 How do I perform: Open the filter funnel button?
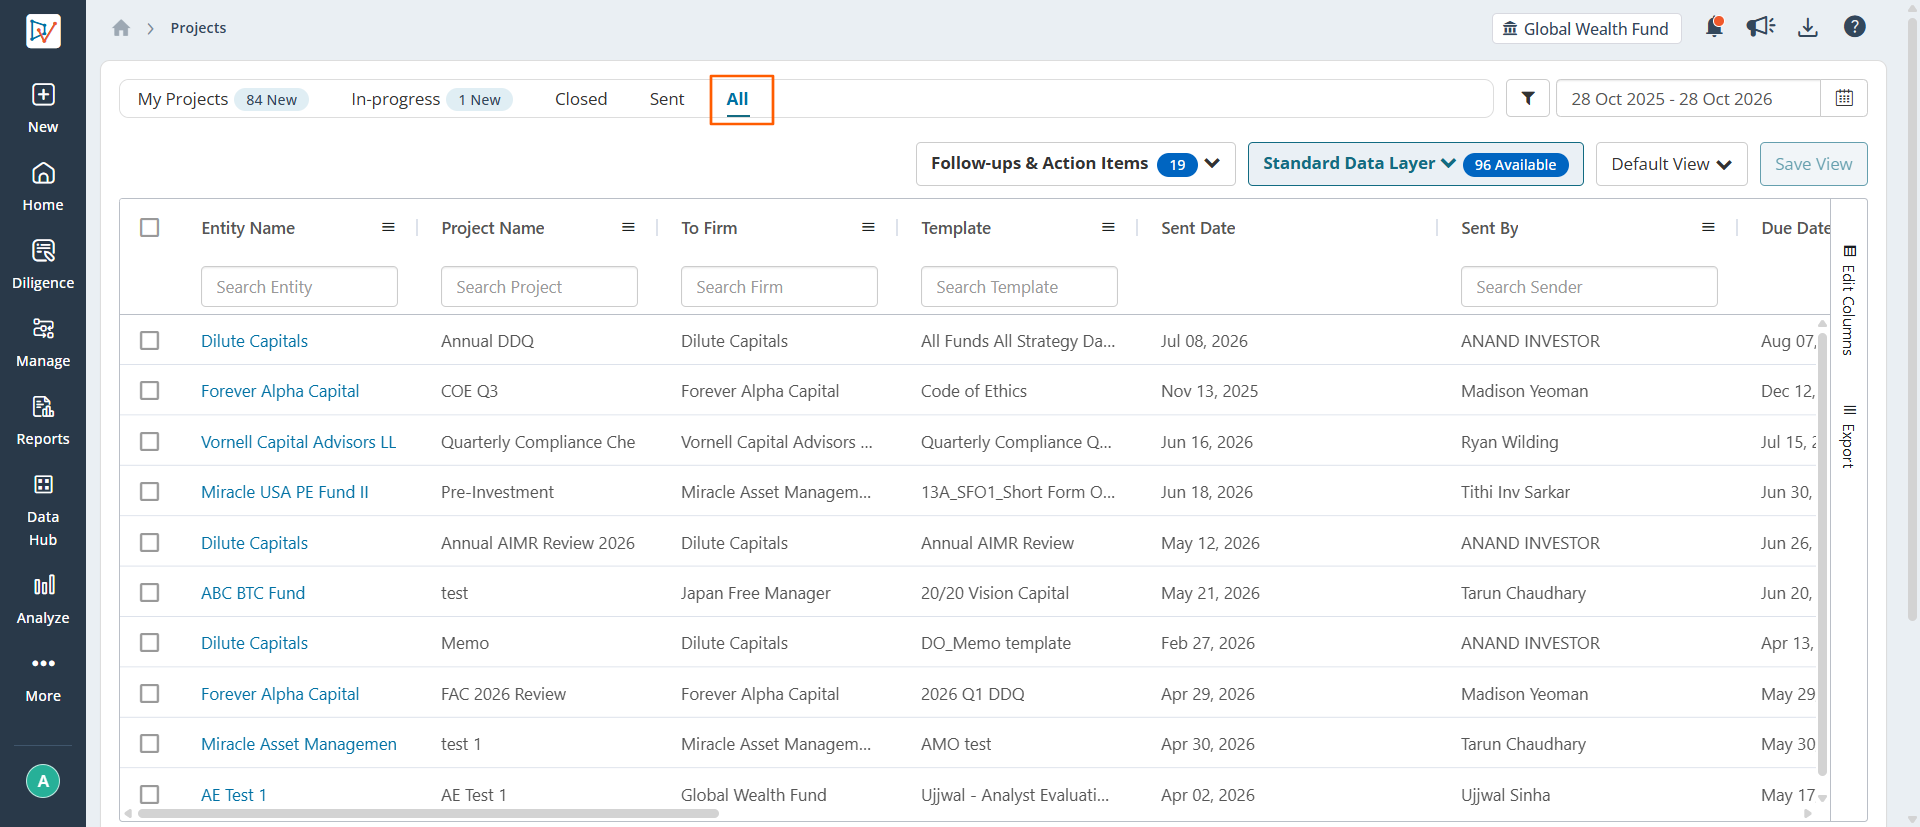(1528, 98)
